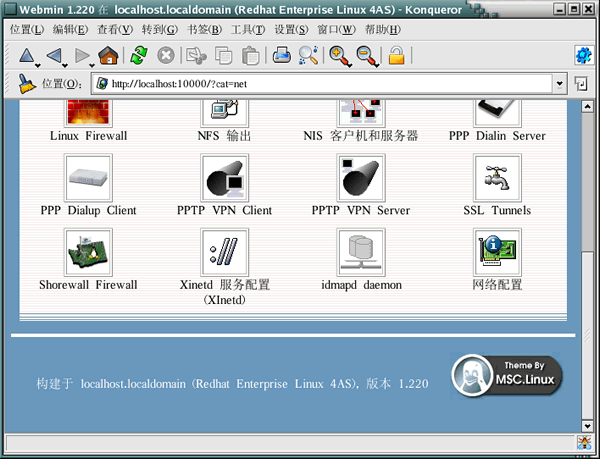Open the location URL history dropdown
Screen dimensions: 600x459
point(559,84)
